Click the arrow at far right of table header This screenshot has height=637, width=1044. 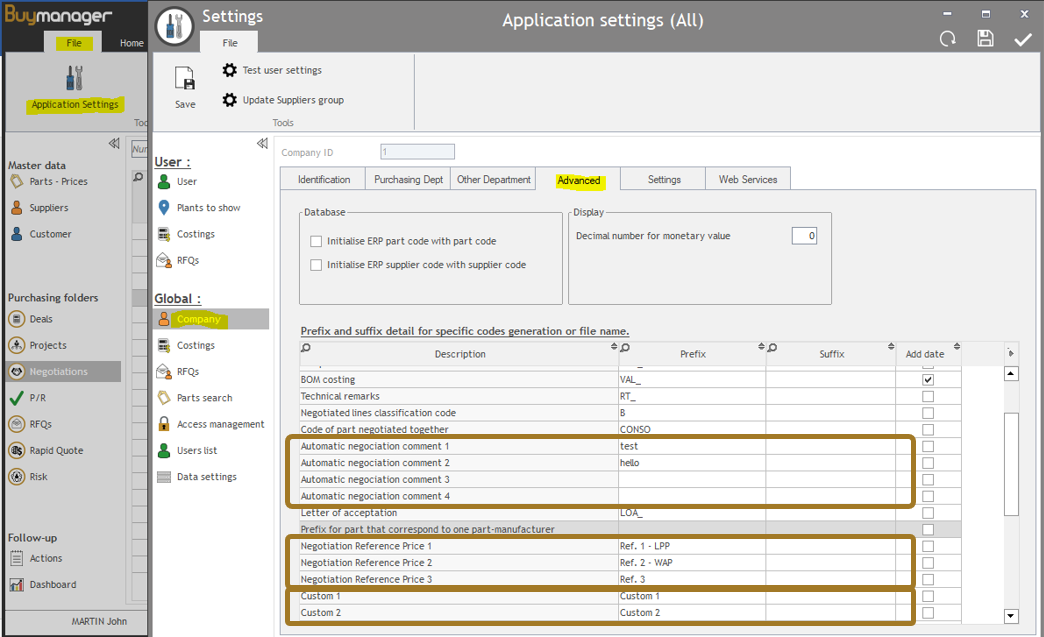click(x=1010, y=353)
